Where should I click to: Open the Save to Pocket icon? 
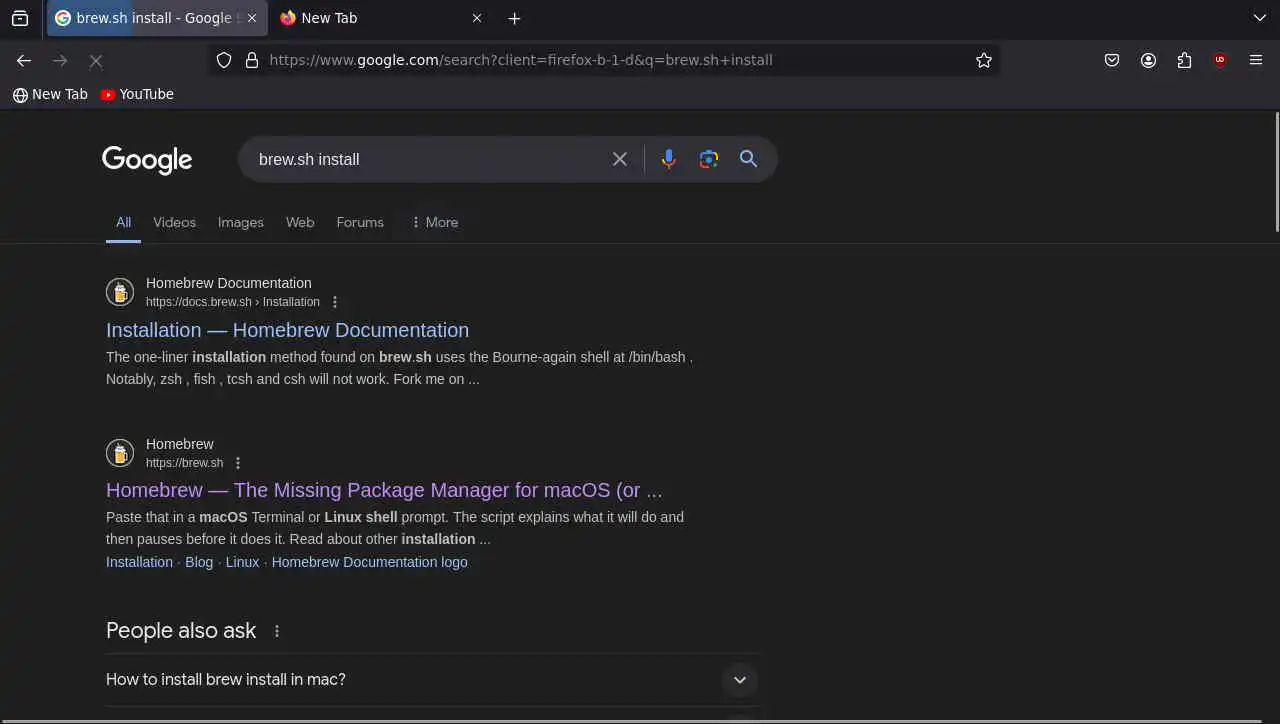coord(1112,60)
